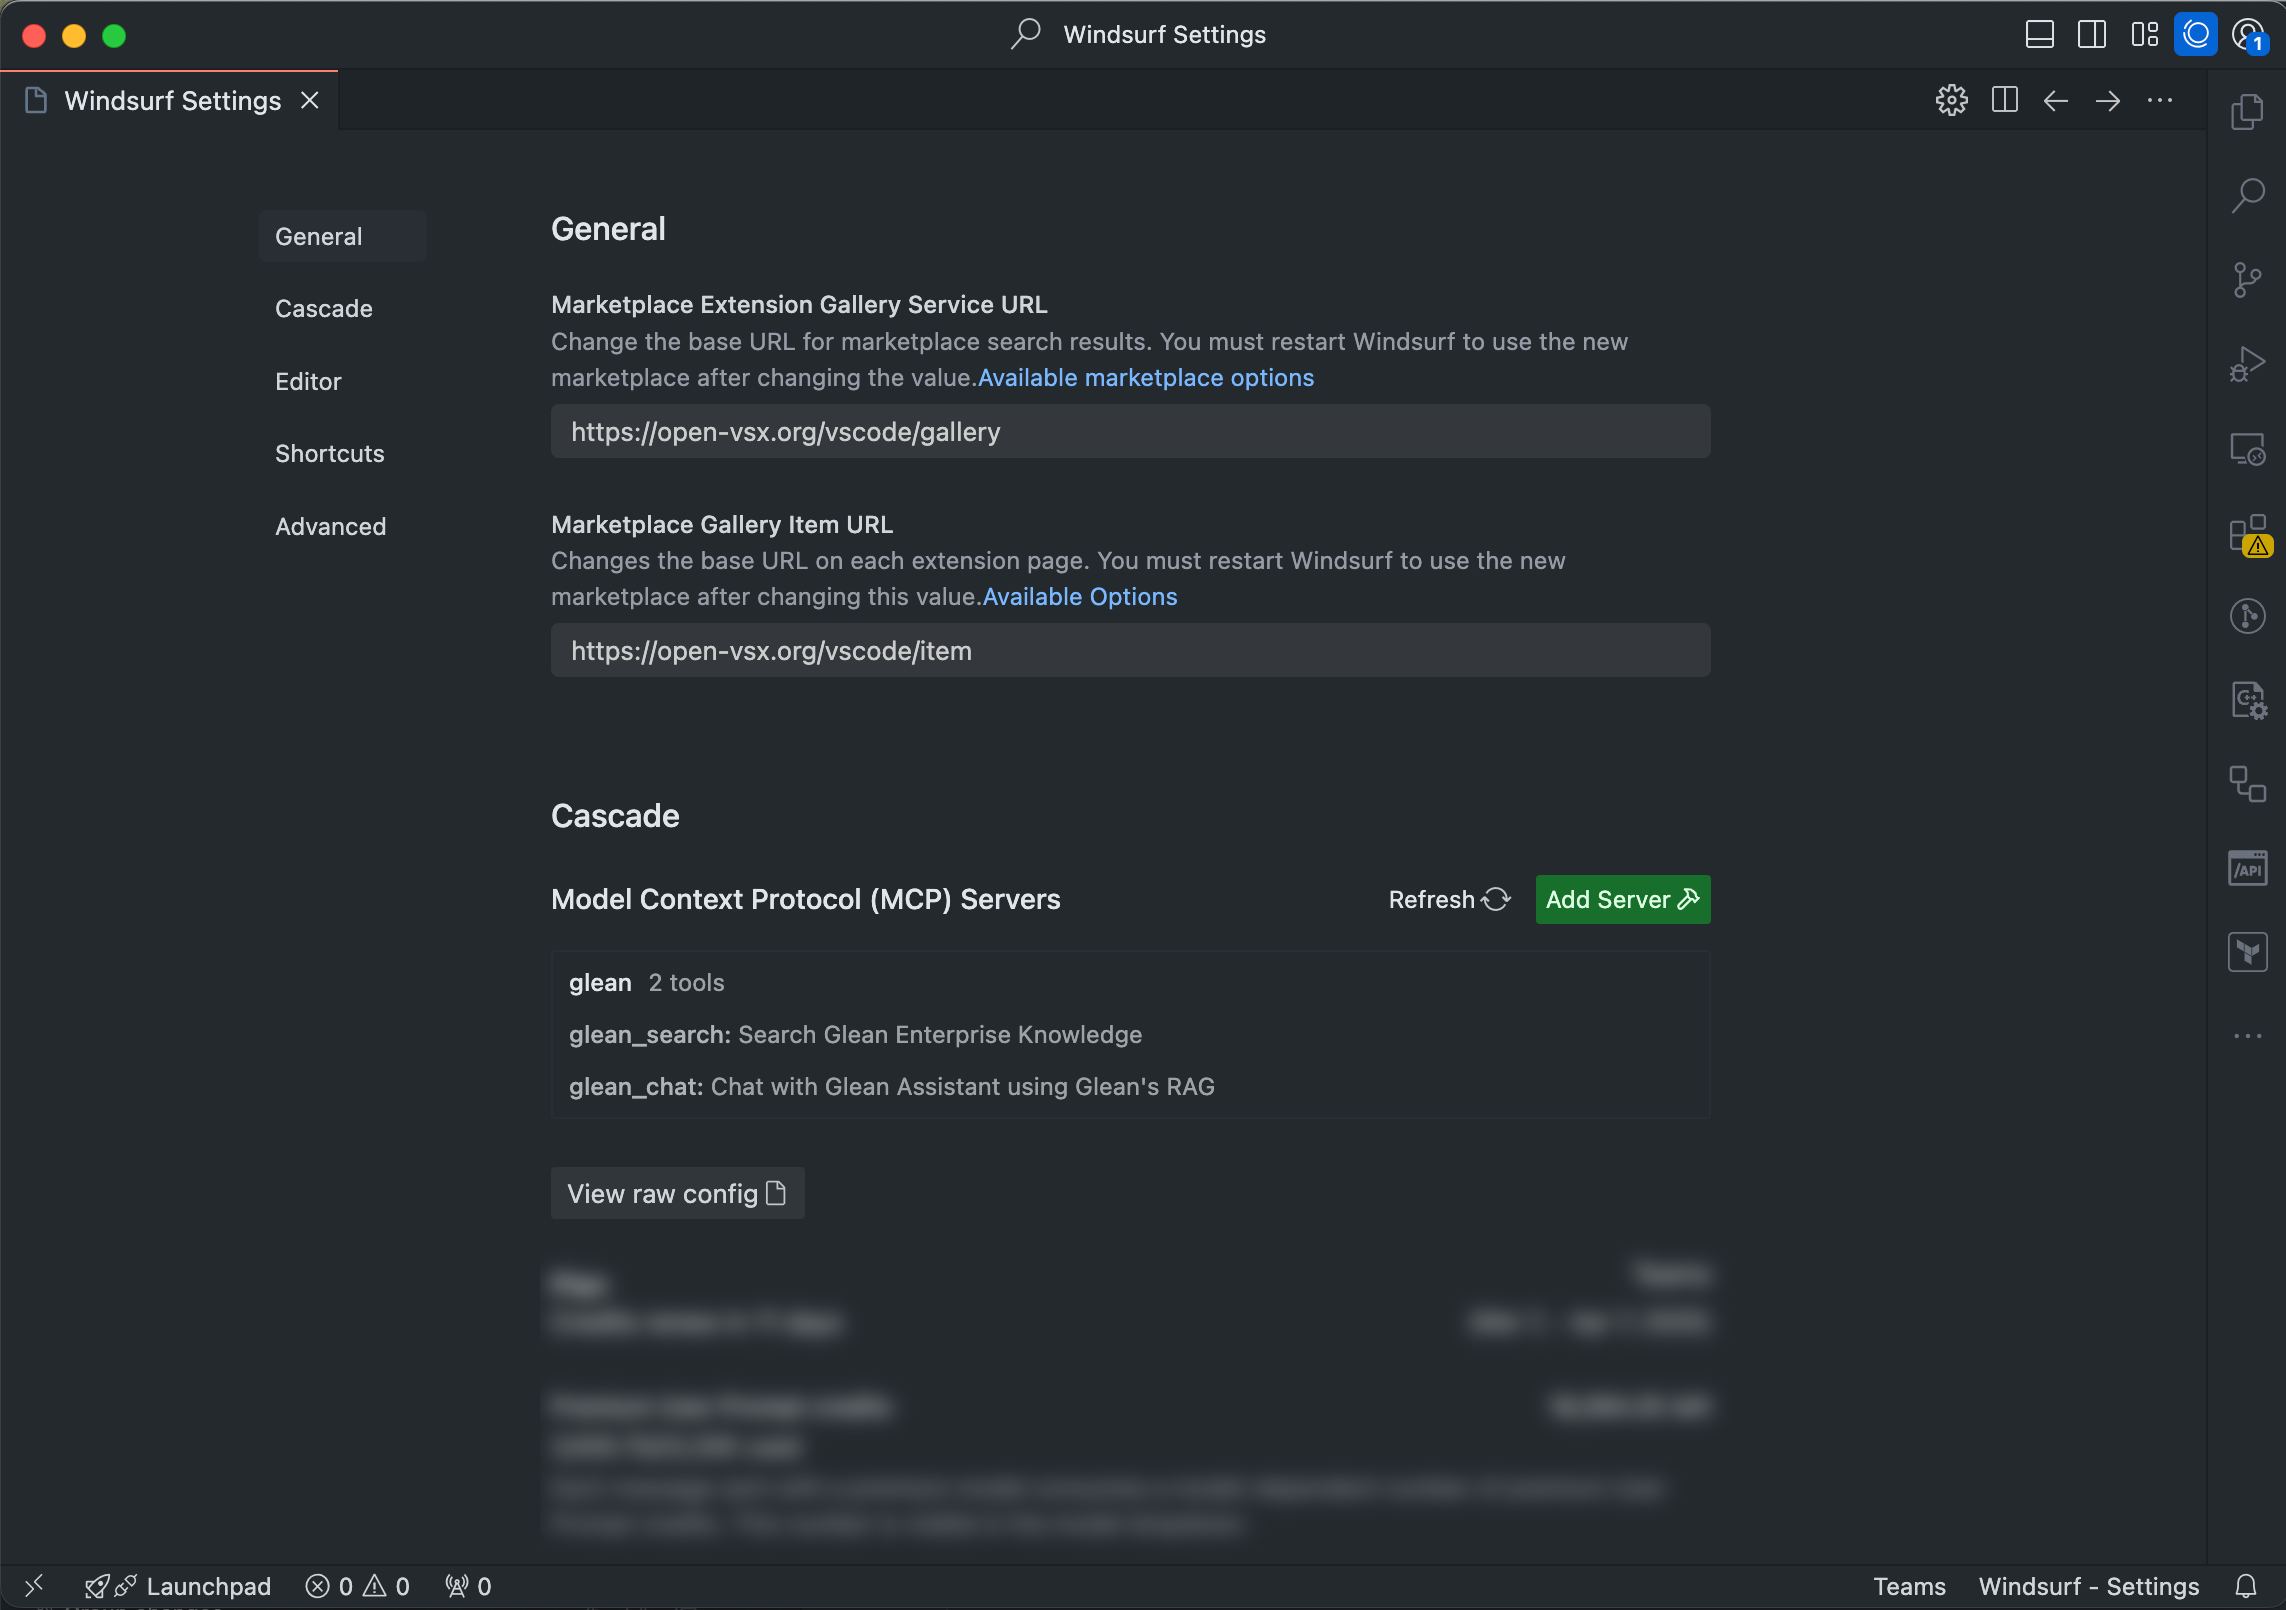Image resolution: width=2286 pixels, height=1610 pixels.
Task: Open the Remote Explorer view
Action: click(2247, 449)
